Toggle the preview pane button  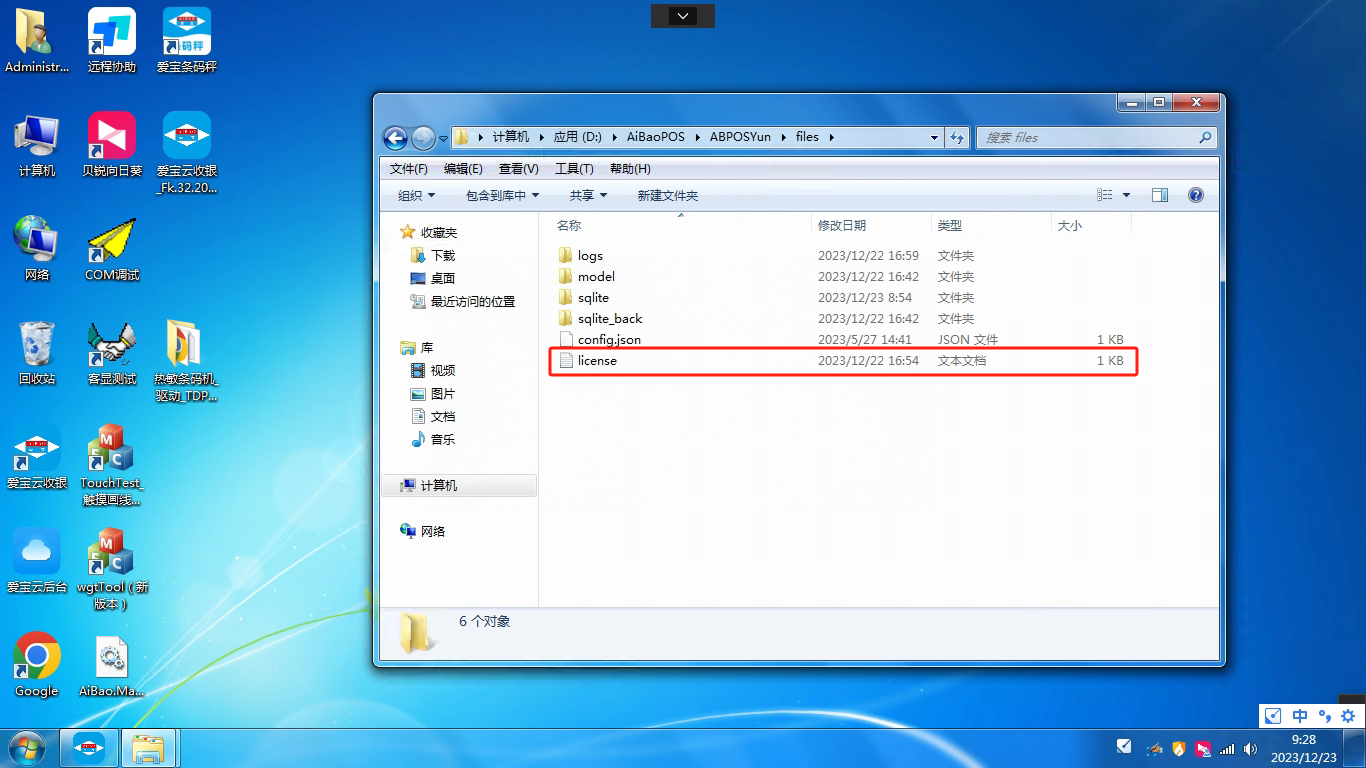[1160, 195]
